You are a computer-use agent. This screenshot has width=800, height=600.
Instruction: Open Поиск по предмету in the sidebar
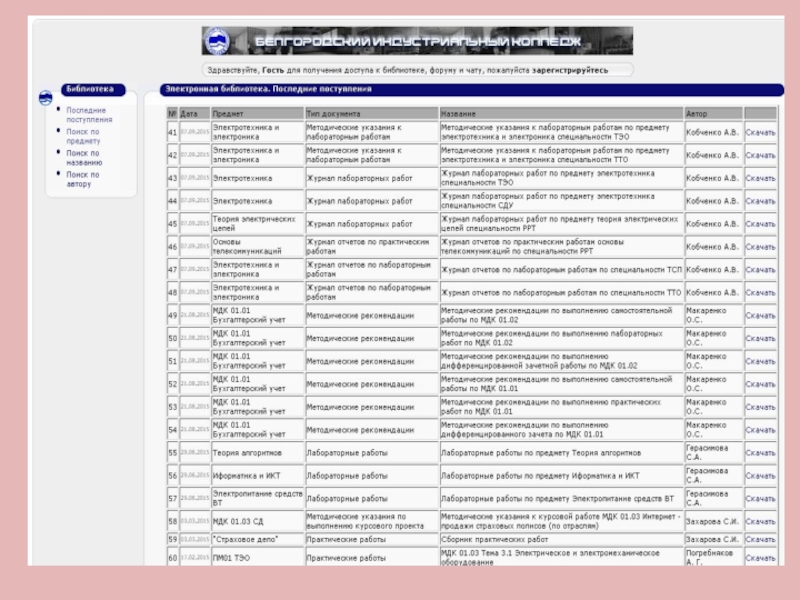coord(83,136)
